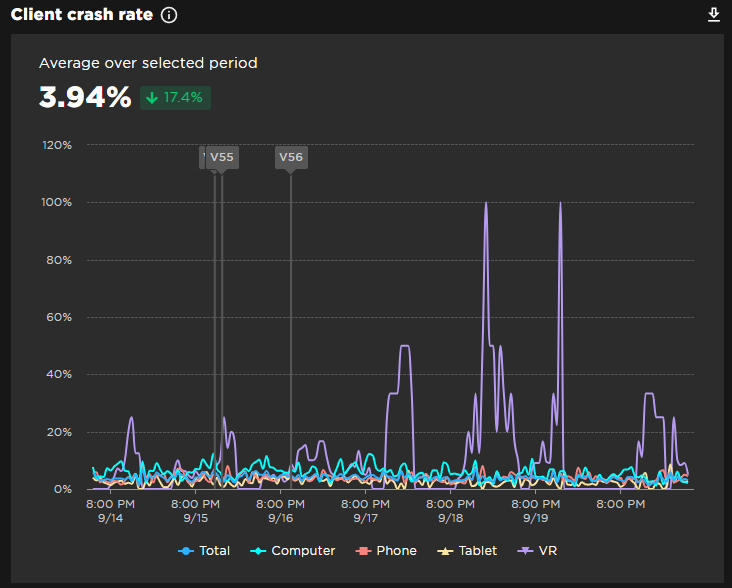Image resolution: width=732 pixels, height=588 pixels.
Task: Click the 8:00 PM 9/15 axis label
Action: pos(195,511)
